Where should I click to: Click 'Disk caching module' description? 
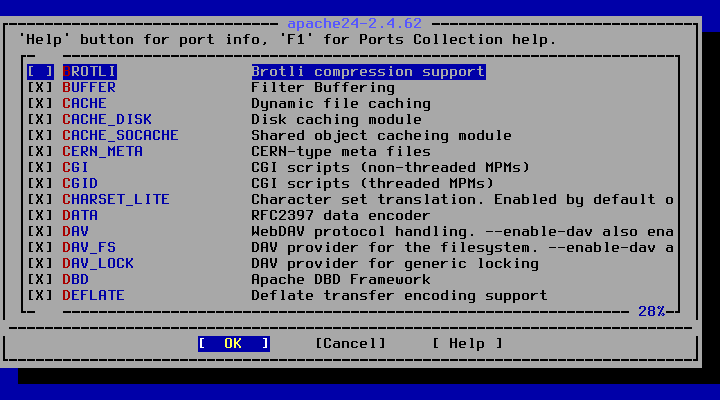pyautogui.click(x=337, y=120)
